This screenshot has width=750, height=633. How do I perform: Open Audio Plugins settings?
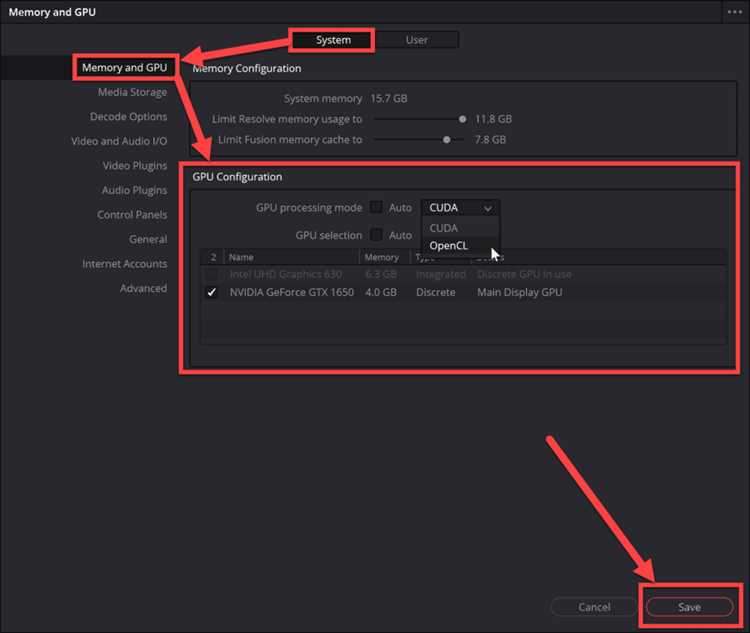[x=134, y=190]
